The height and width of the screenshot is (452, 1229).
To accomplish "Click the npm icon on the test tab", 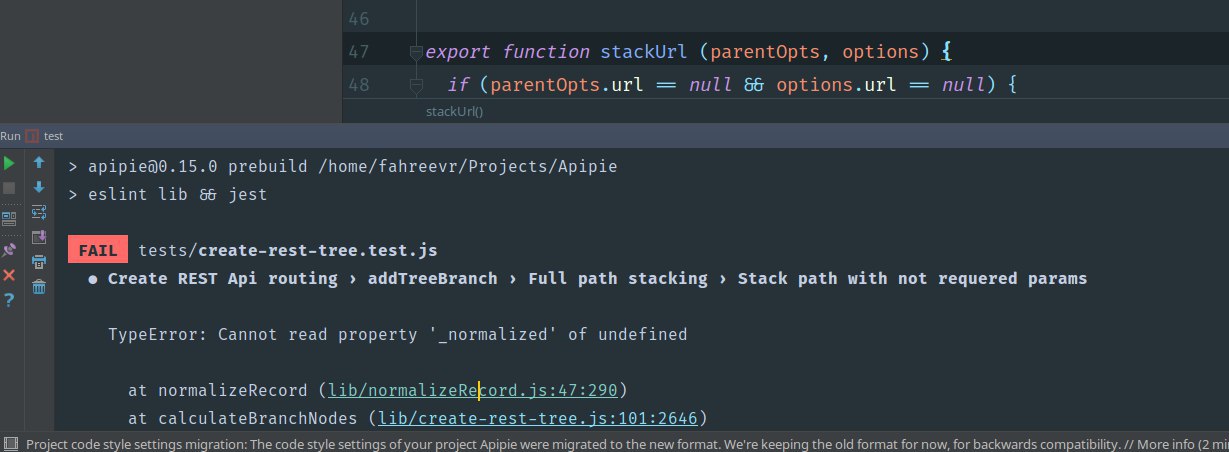I will 32,136.
